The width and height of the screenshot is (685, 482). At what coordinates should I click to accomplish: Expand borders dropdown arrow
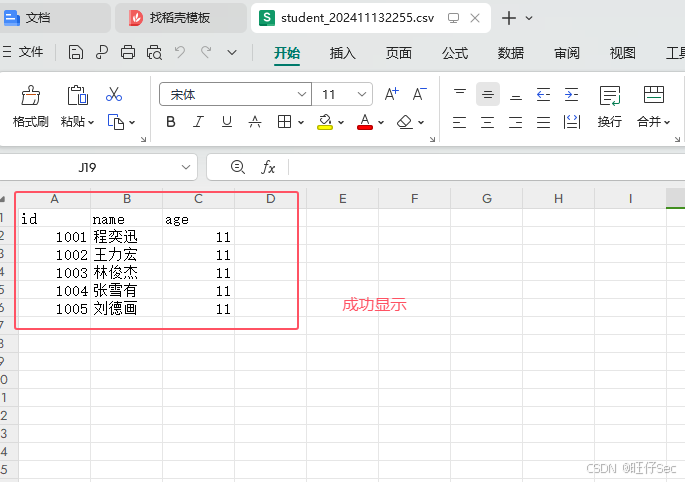[301, 122]
